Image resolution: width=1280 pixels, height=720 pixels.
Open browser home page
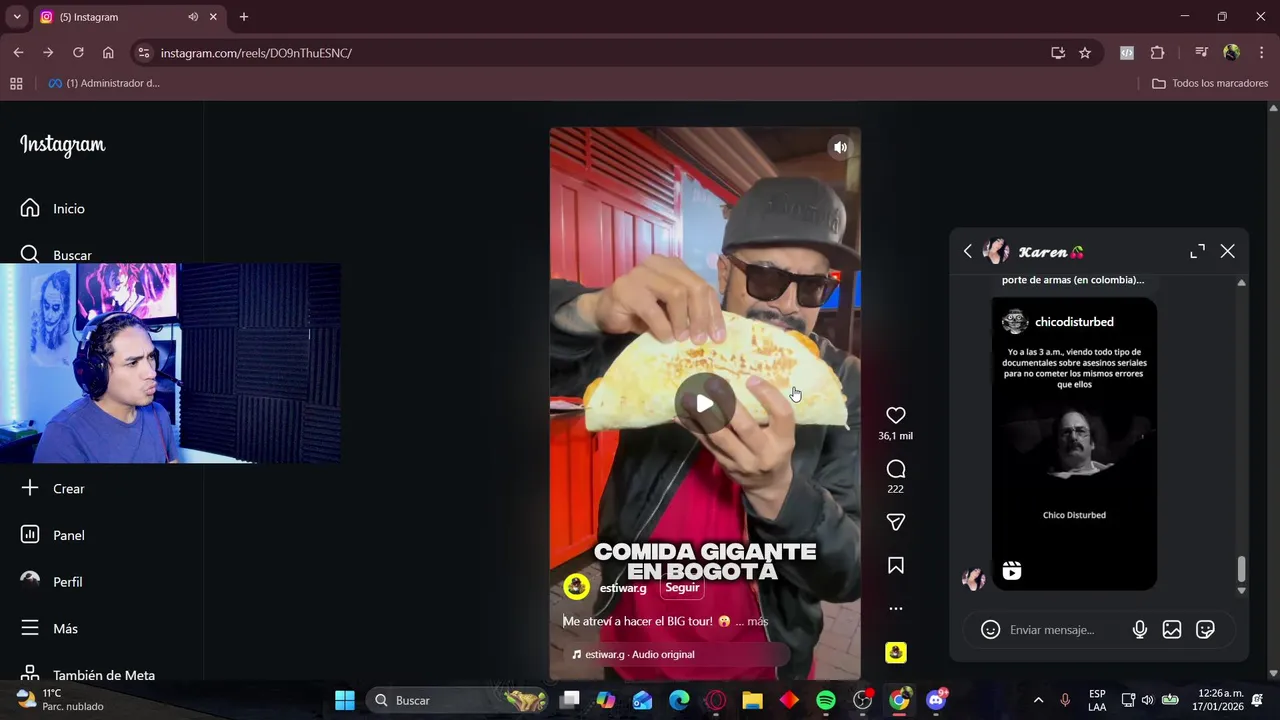pos(108,53)
